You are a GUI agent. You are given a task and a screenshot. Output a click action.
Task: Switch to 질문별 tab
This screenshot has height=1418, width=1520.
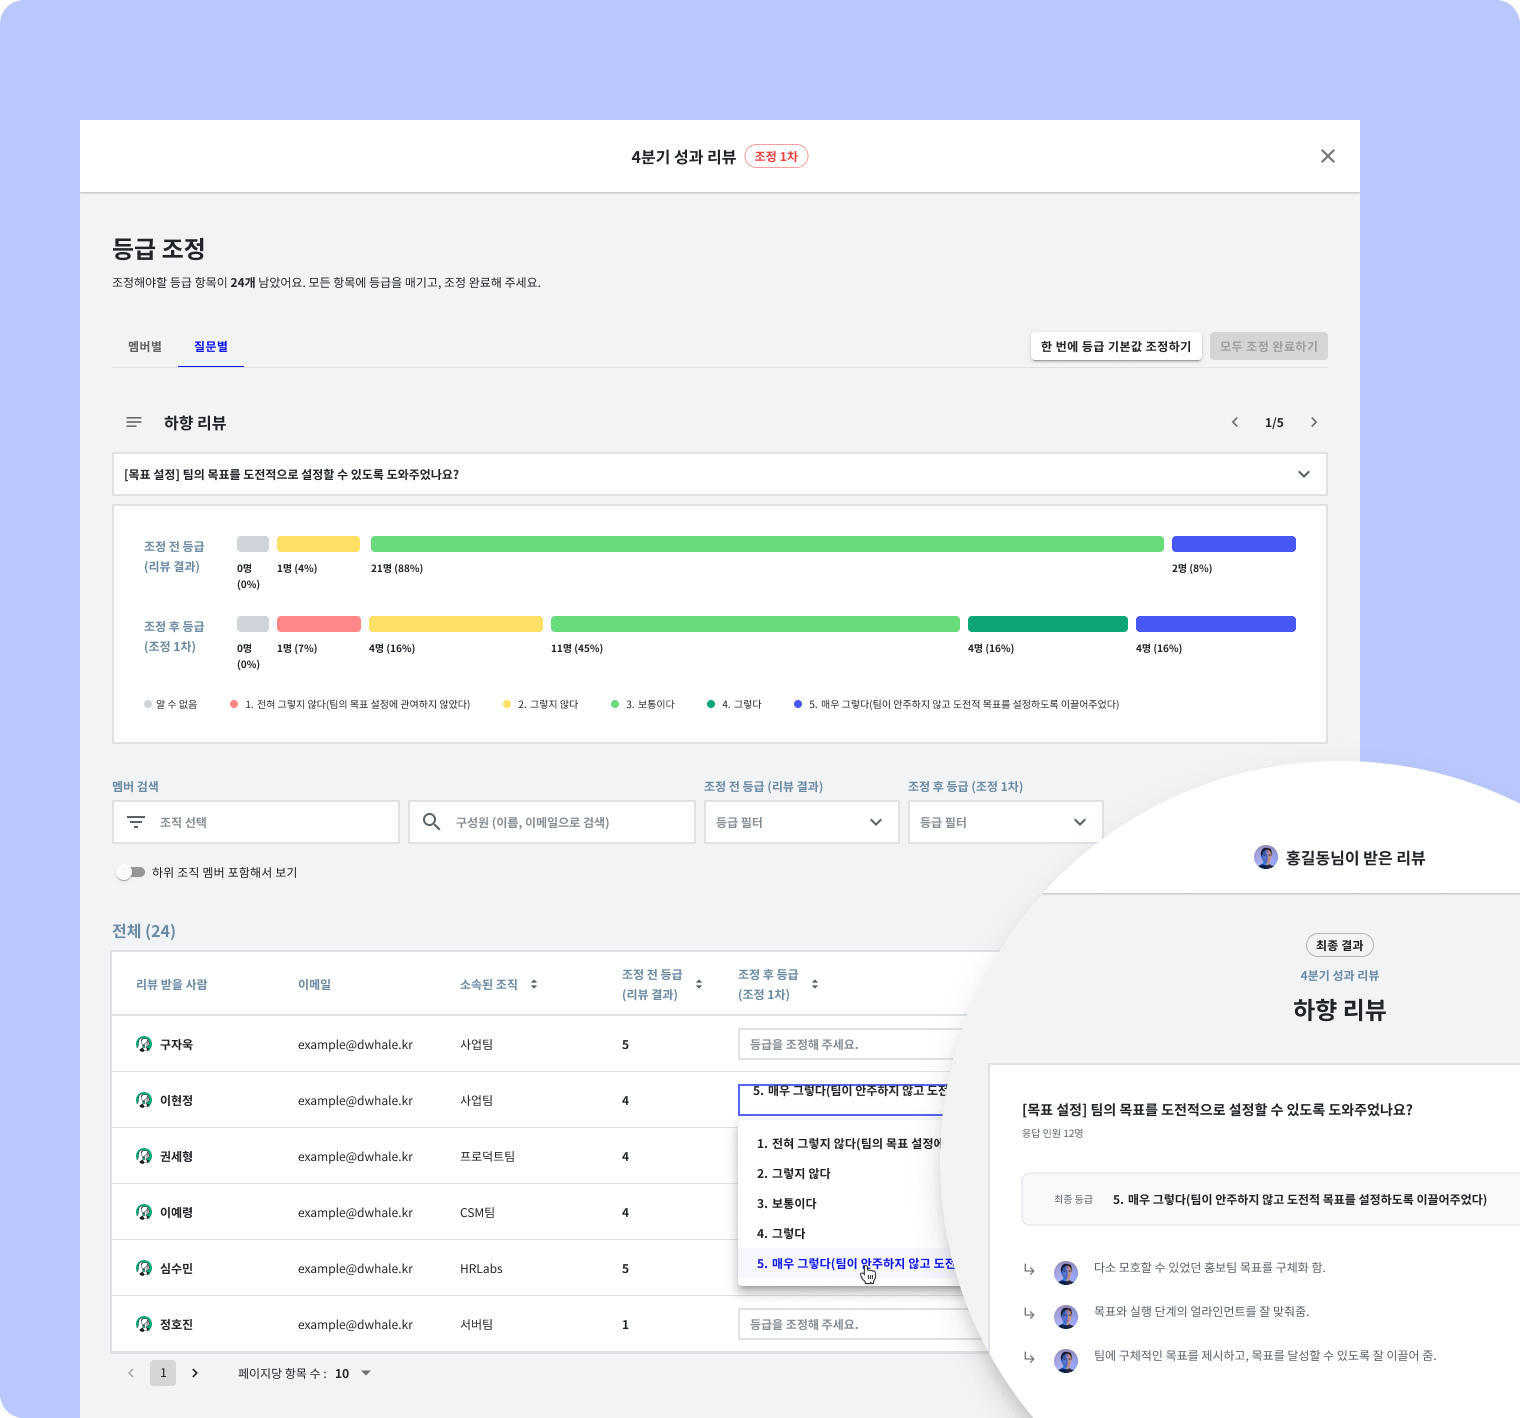pyautogui.click(x=211, y=346)
